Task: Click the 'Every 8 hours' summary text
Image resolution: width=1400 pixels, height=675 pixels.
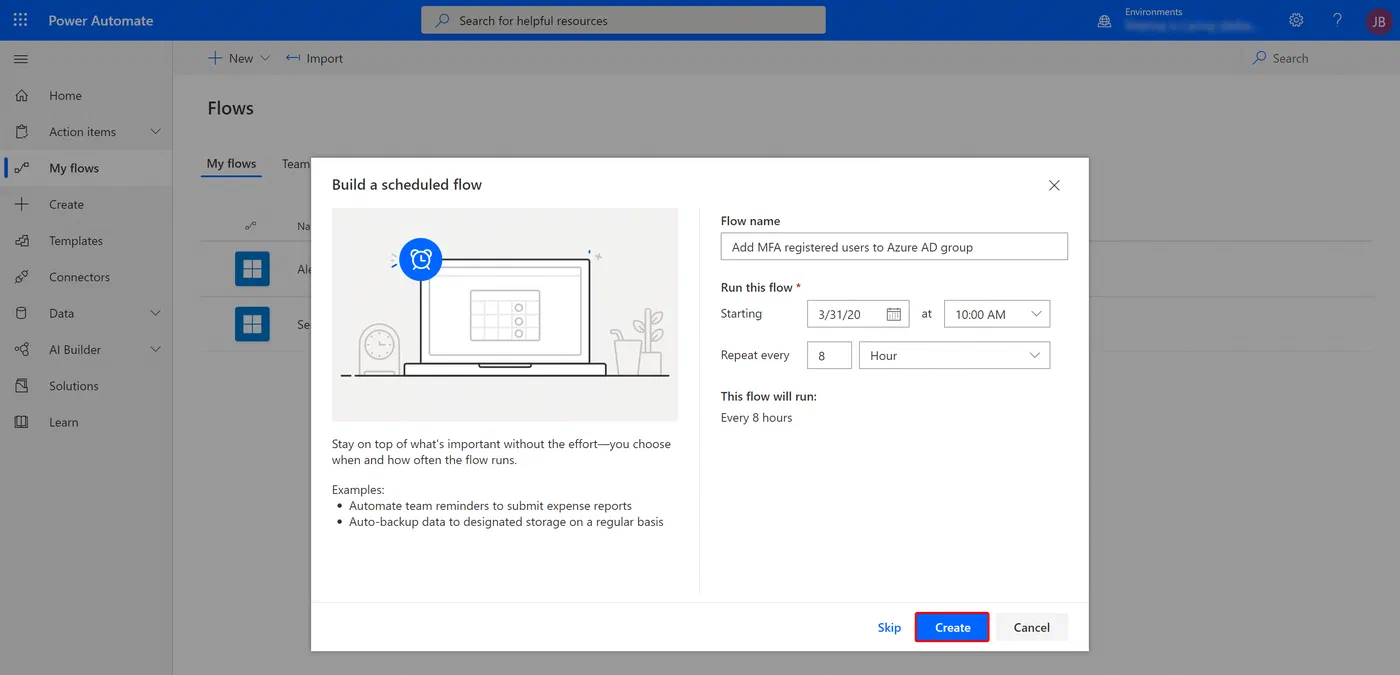Action: pos(756,418)
